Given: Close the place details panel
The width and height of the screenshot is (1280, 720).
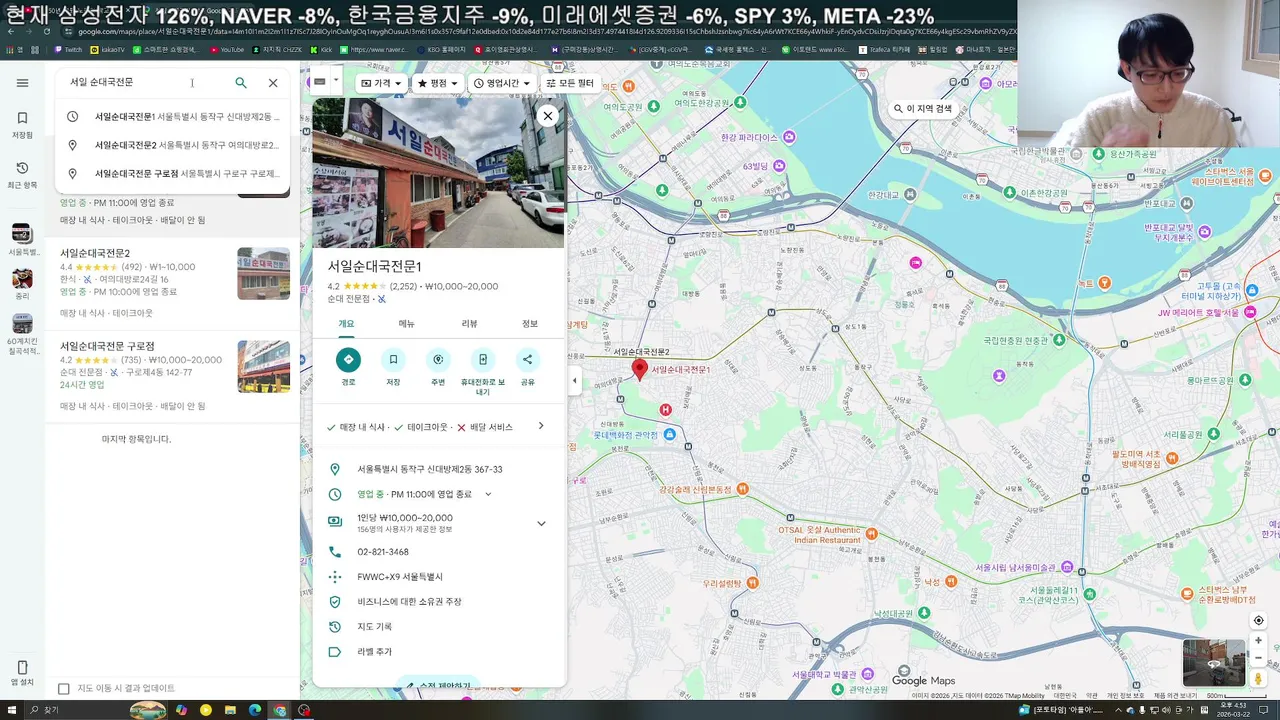Looking at the screenshot, I should pyautogui.click(x=548, y=116).
